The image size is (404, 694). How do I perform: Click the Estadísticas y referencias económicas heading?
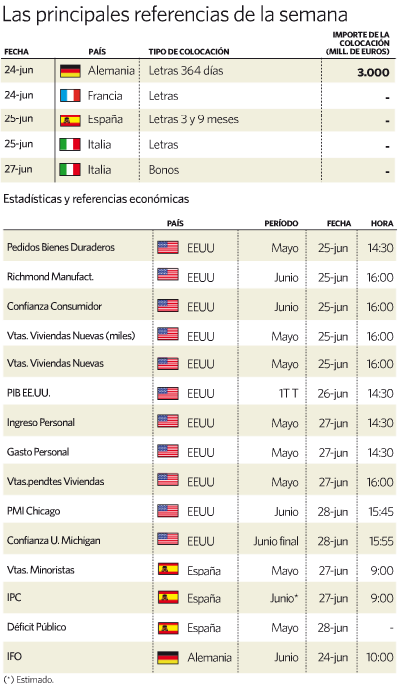[x=96, y=199]
